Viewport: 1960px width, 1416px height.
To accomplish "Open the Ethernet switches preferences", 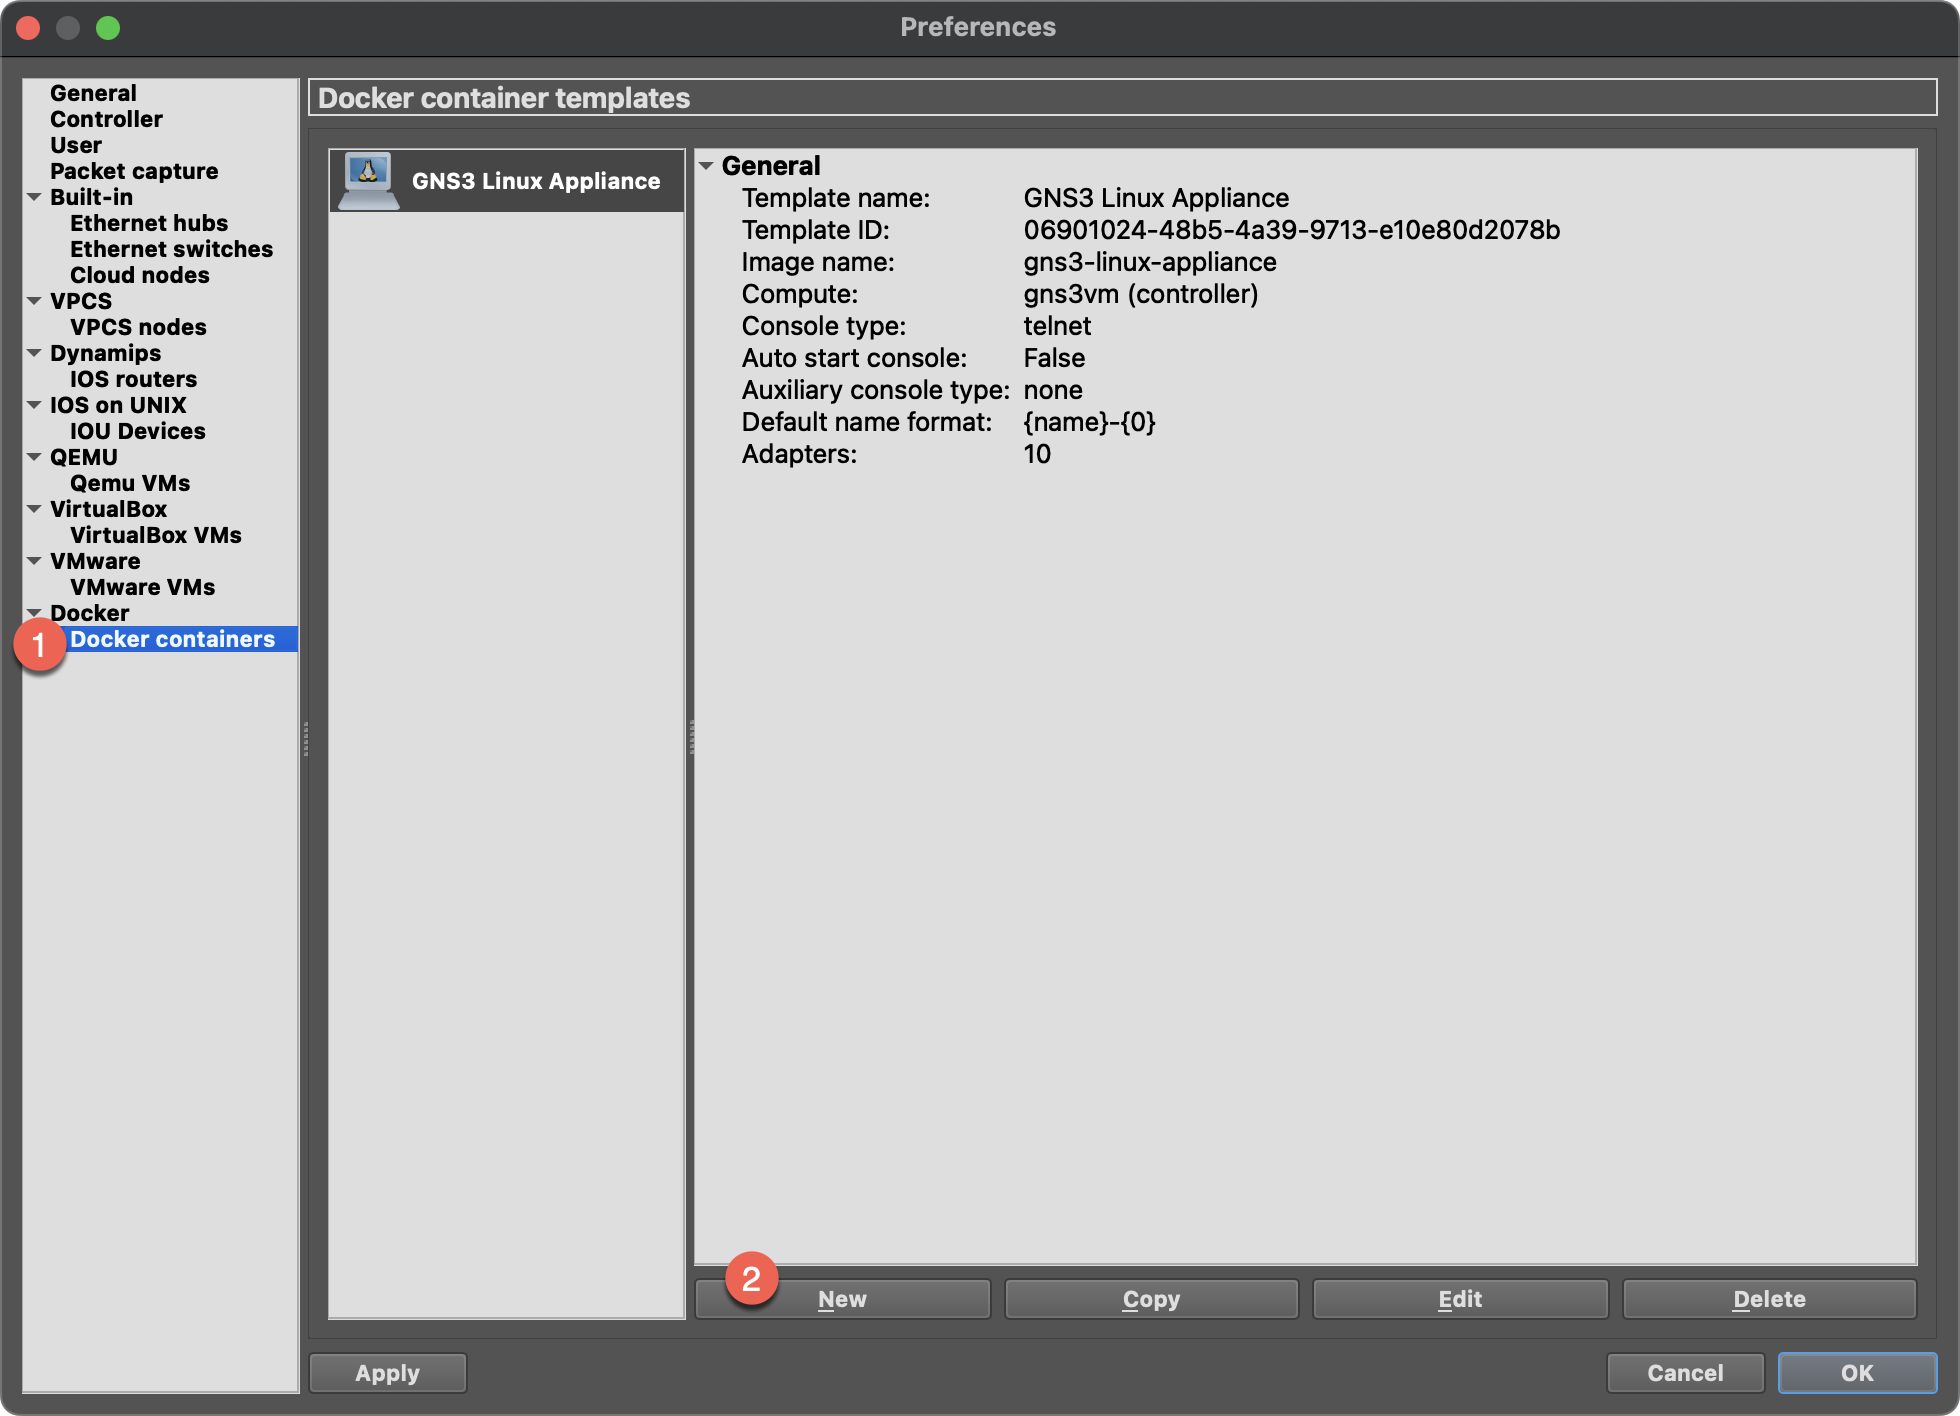I will (x=171, y=249).
